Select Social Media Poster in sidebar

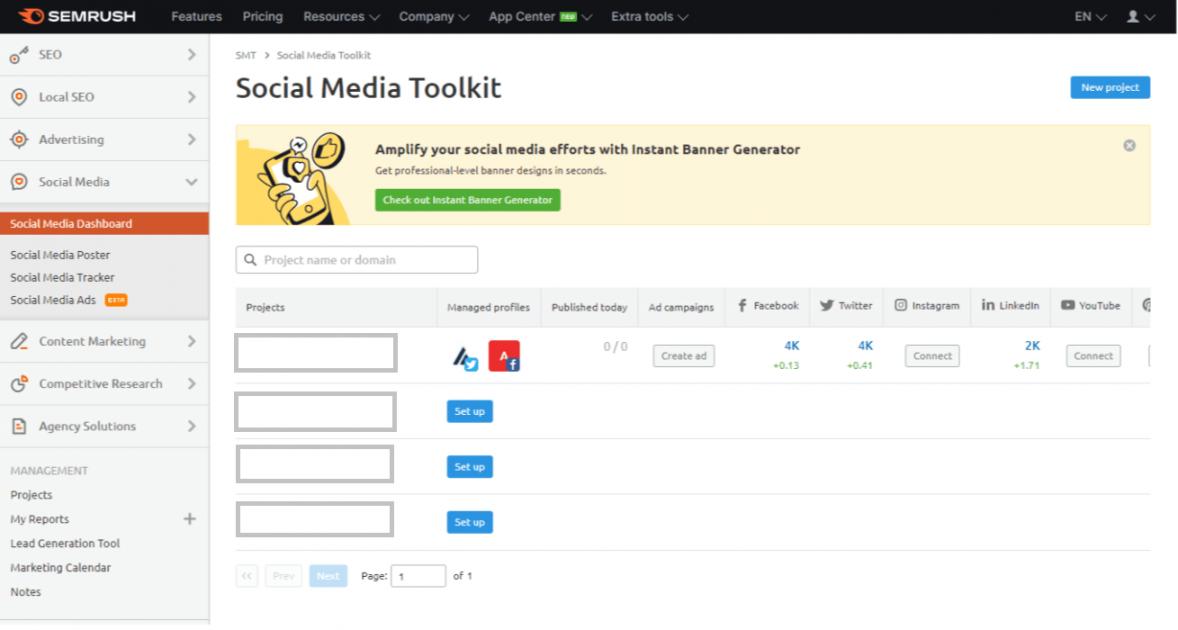tap(60, 255)
